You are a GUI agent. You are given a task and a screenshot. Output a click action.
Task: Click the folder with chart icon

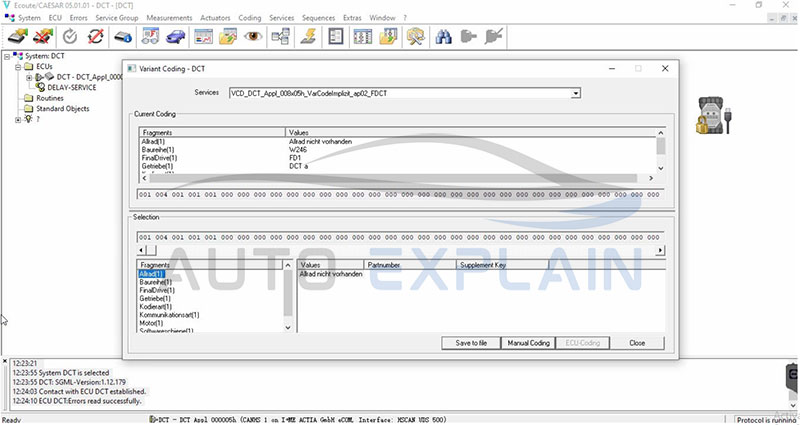pos(228,37)
